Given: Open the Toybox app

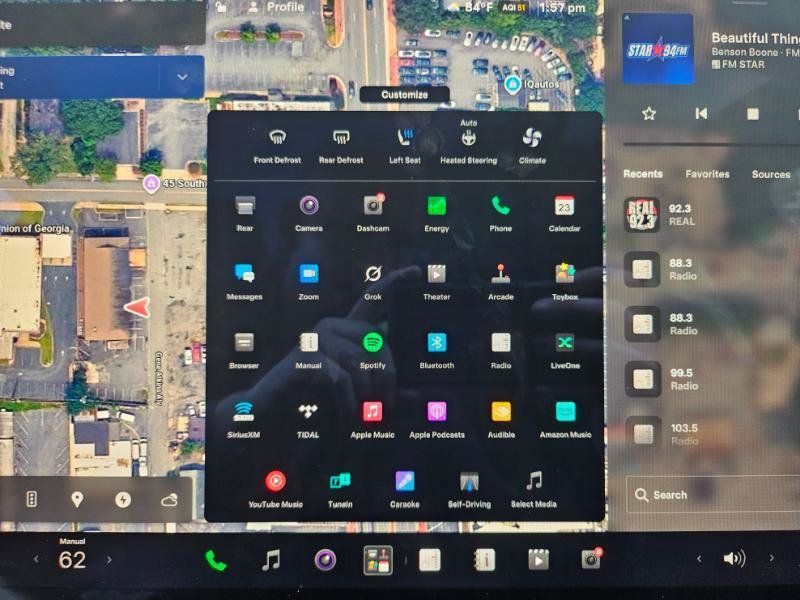Looking at the screenshot, I should point(565,274).
